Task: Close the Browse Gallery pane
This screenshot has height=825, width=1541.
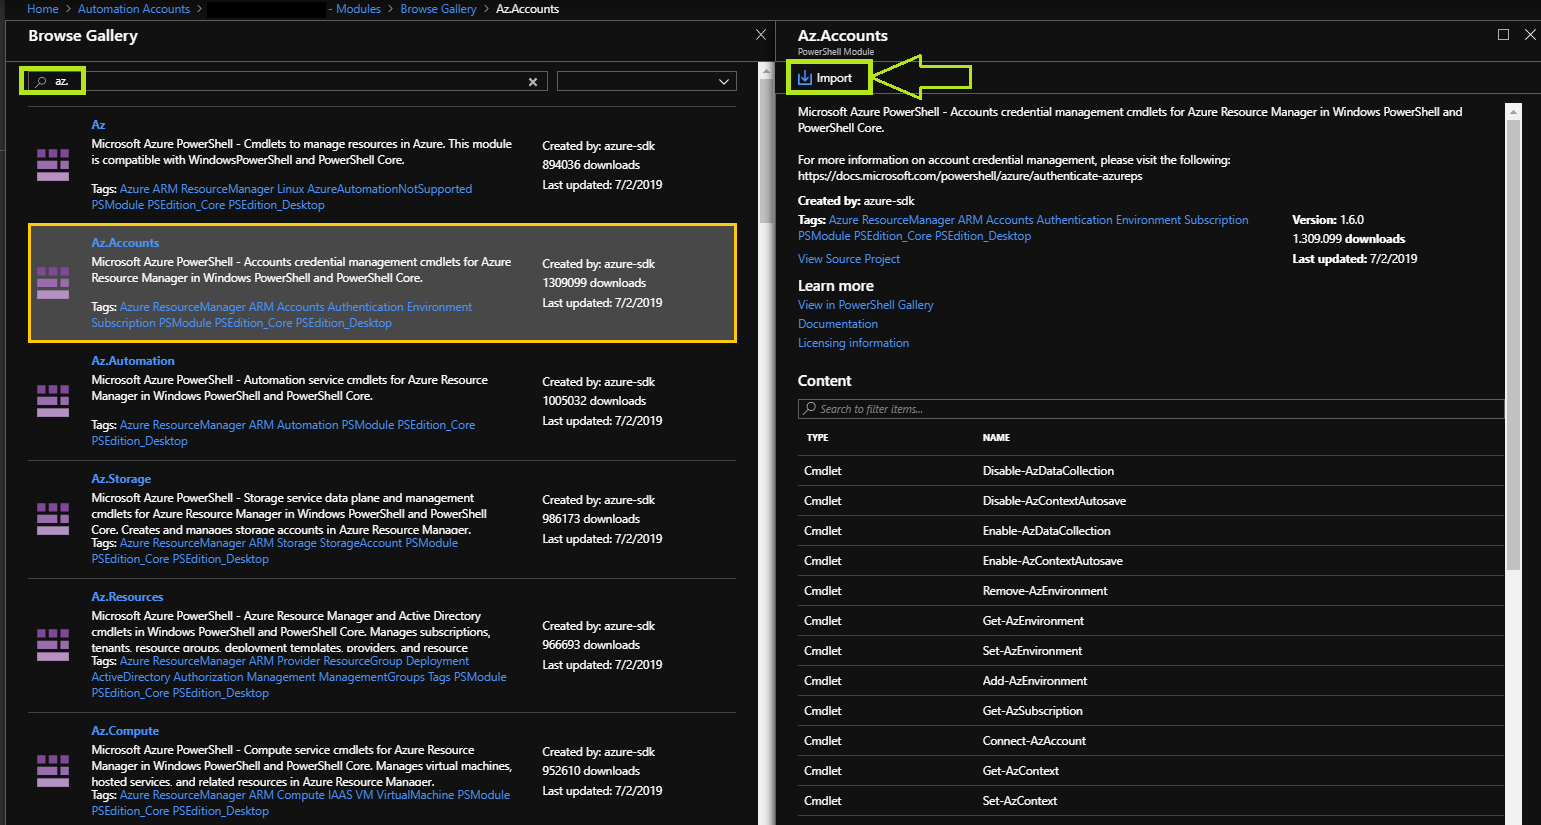Action: pyautogui.click(x=761, y=35)
